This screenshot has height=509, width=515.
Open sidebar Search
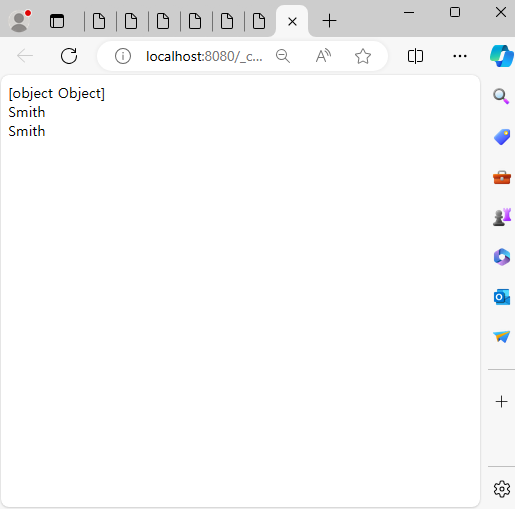click(x=501, y=97)
